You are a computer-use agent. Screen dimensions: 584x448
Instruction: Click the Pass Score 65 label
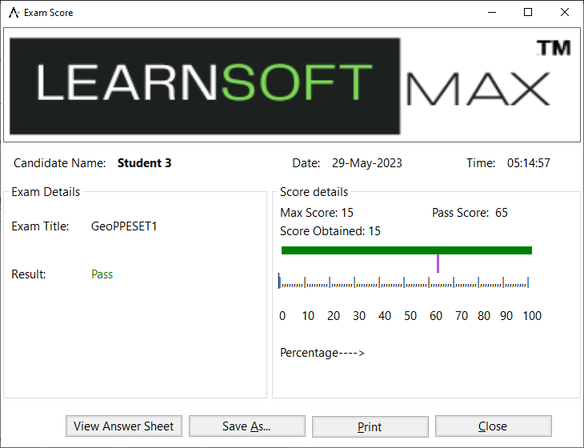point(470,213)
